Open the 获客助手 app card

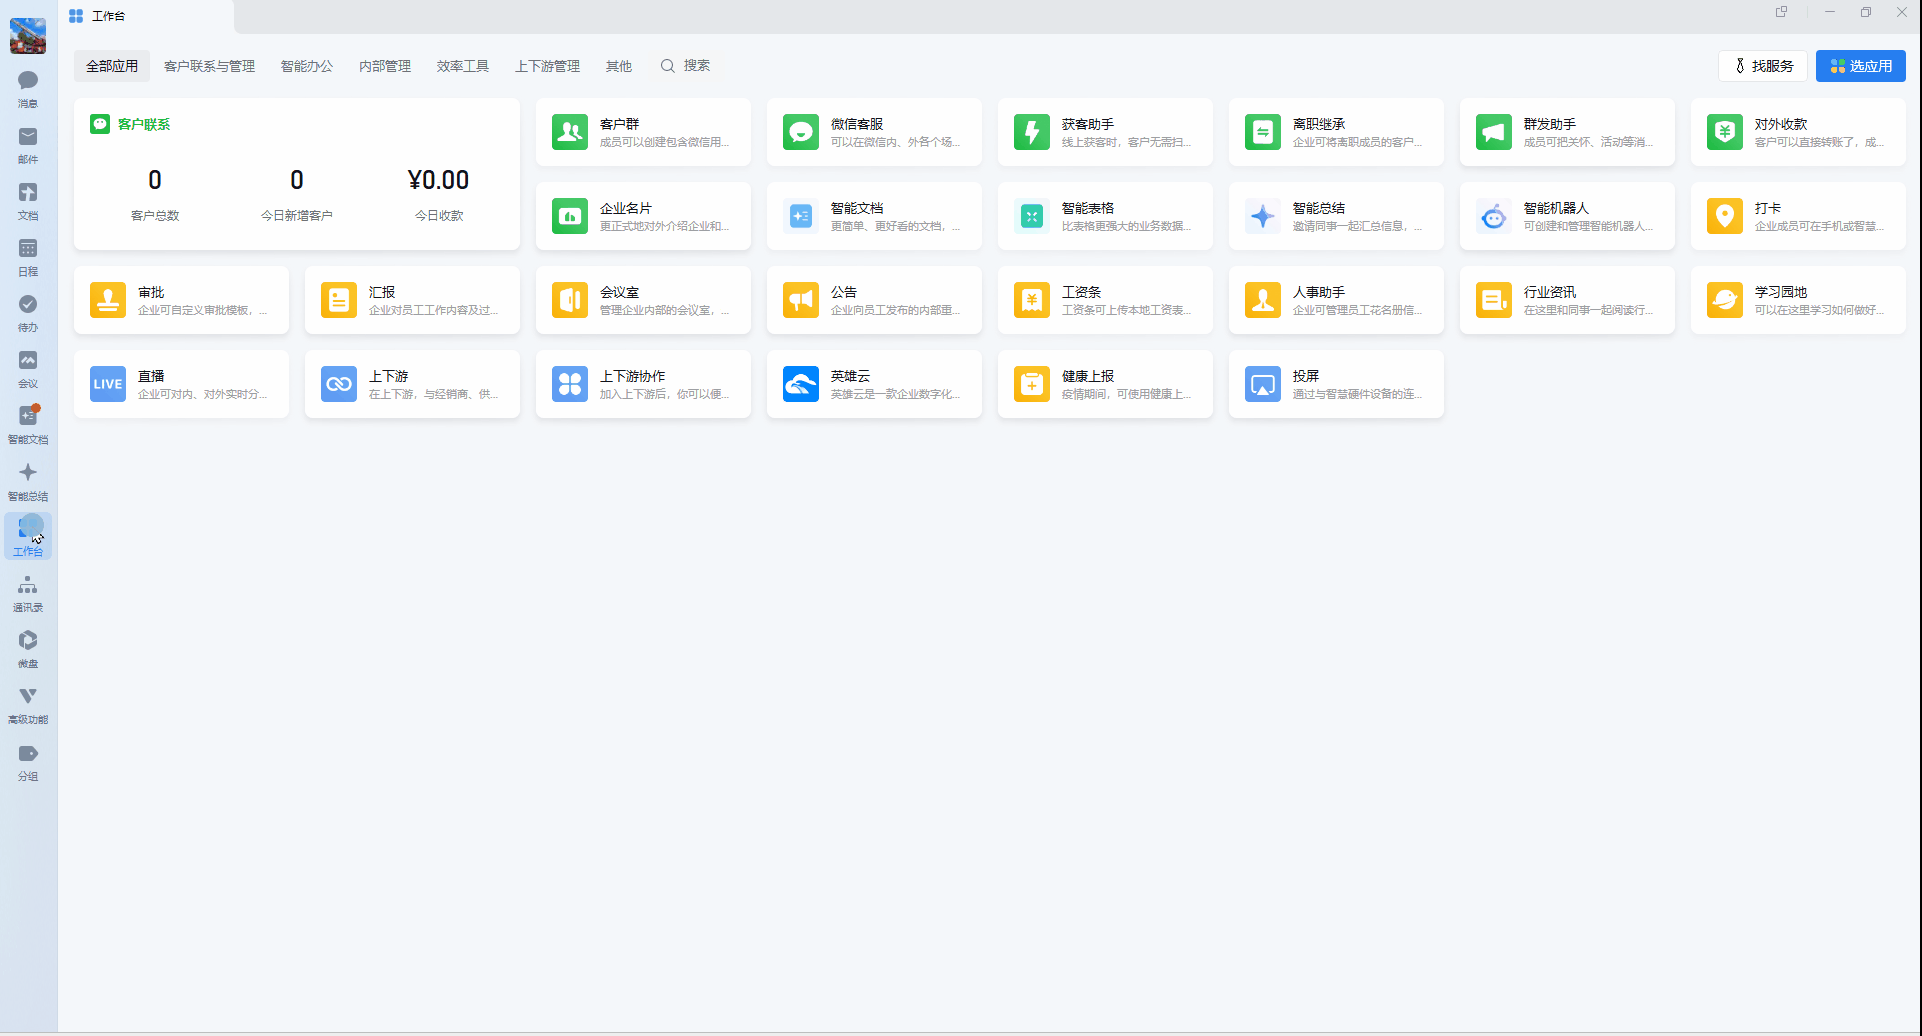[1105, 132]
